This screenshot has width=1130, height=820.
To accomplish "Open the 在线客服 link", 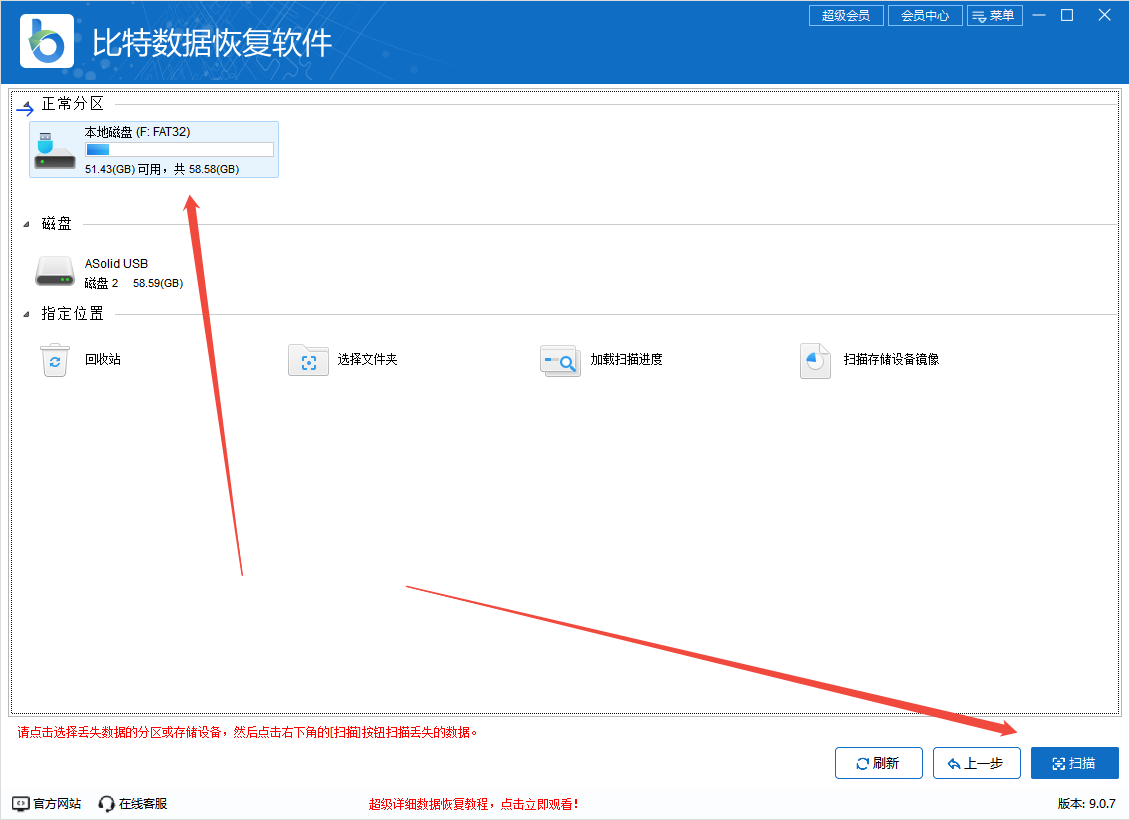I will point(143,803).
